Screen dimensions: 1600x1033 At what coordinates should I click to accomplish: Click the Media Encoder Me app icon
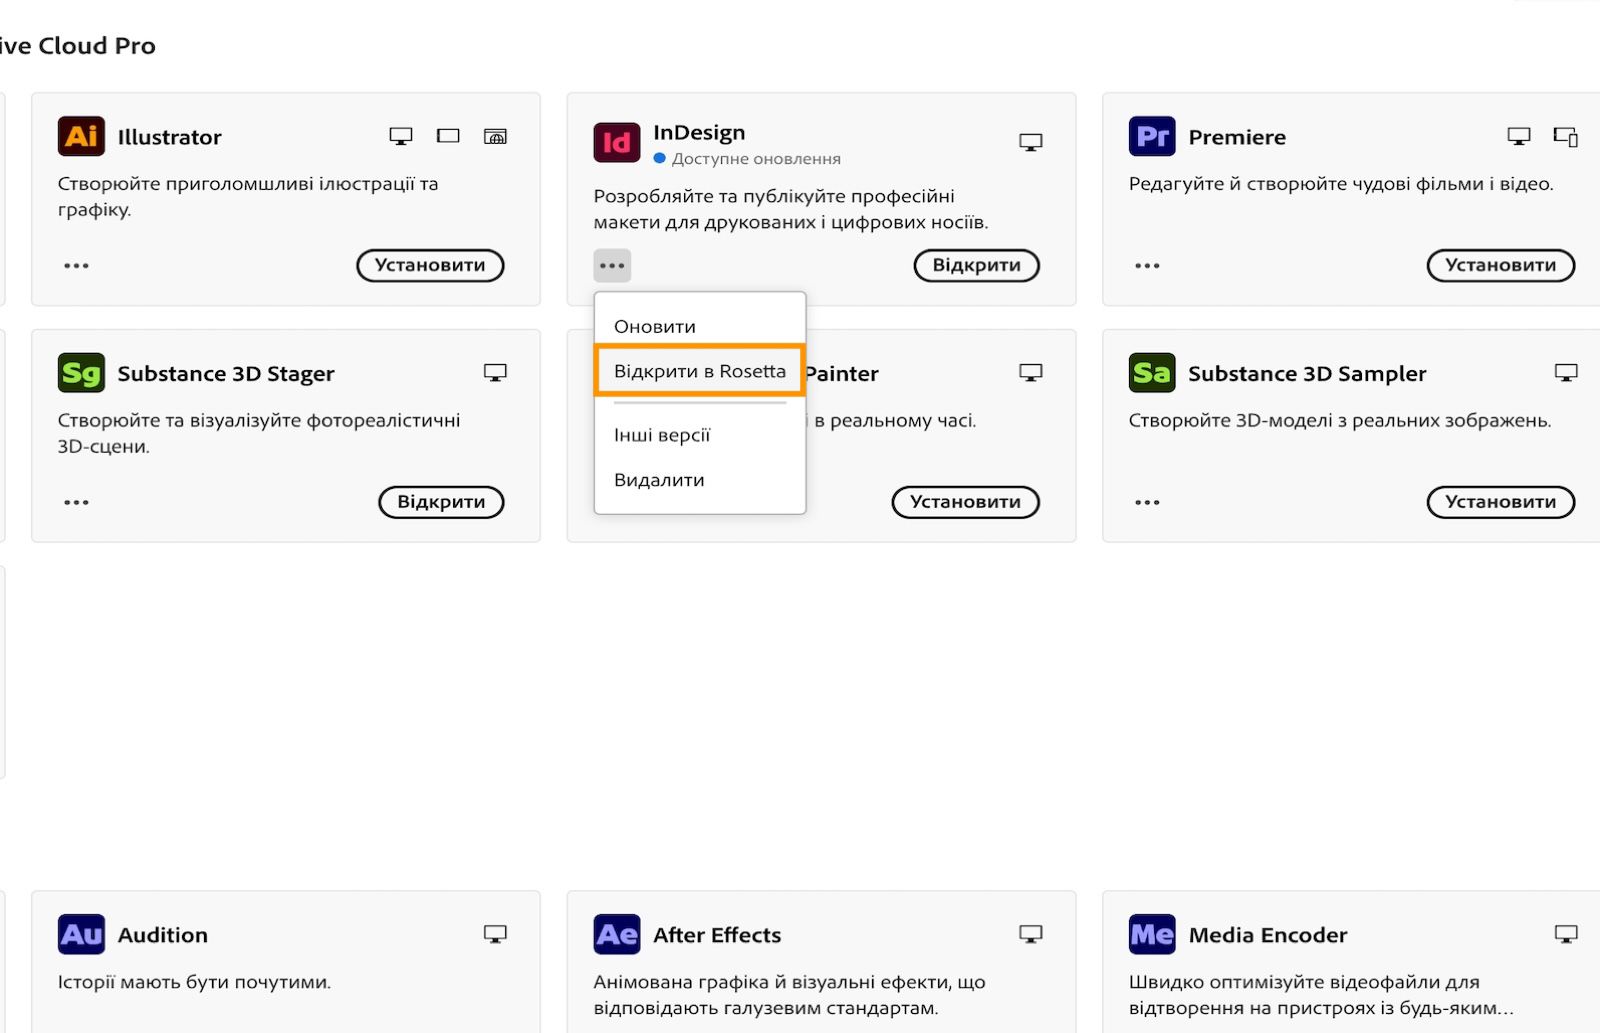(1152, 934)
